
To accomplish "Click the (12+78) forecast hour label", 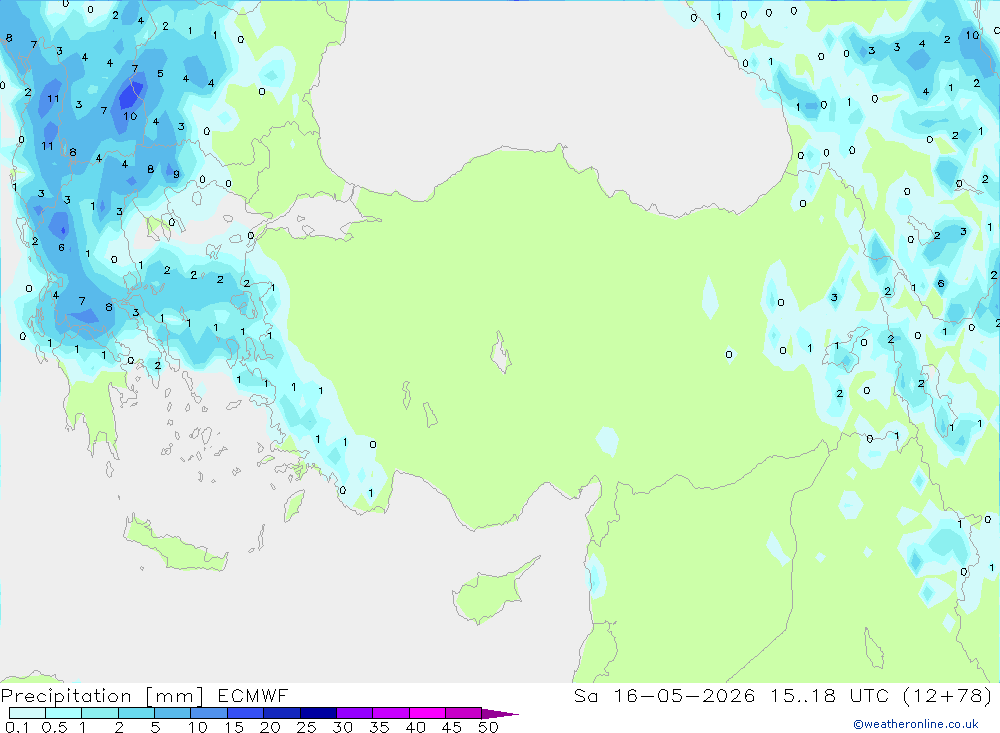I will pos(948,696).
